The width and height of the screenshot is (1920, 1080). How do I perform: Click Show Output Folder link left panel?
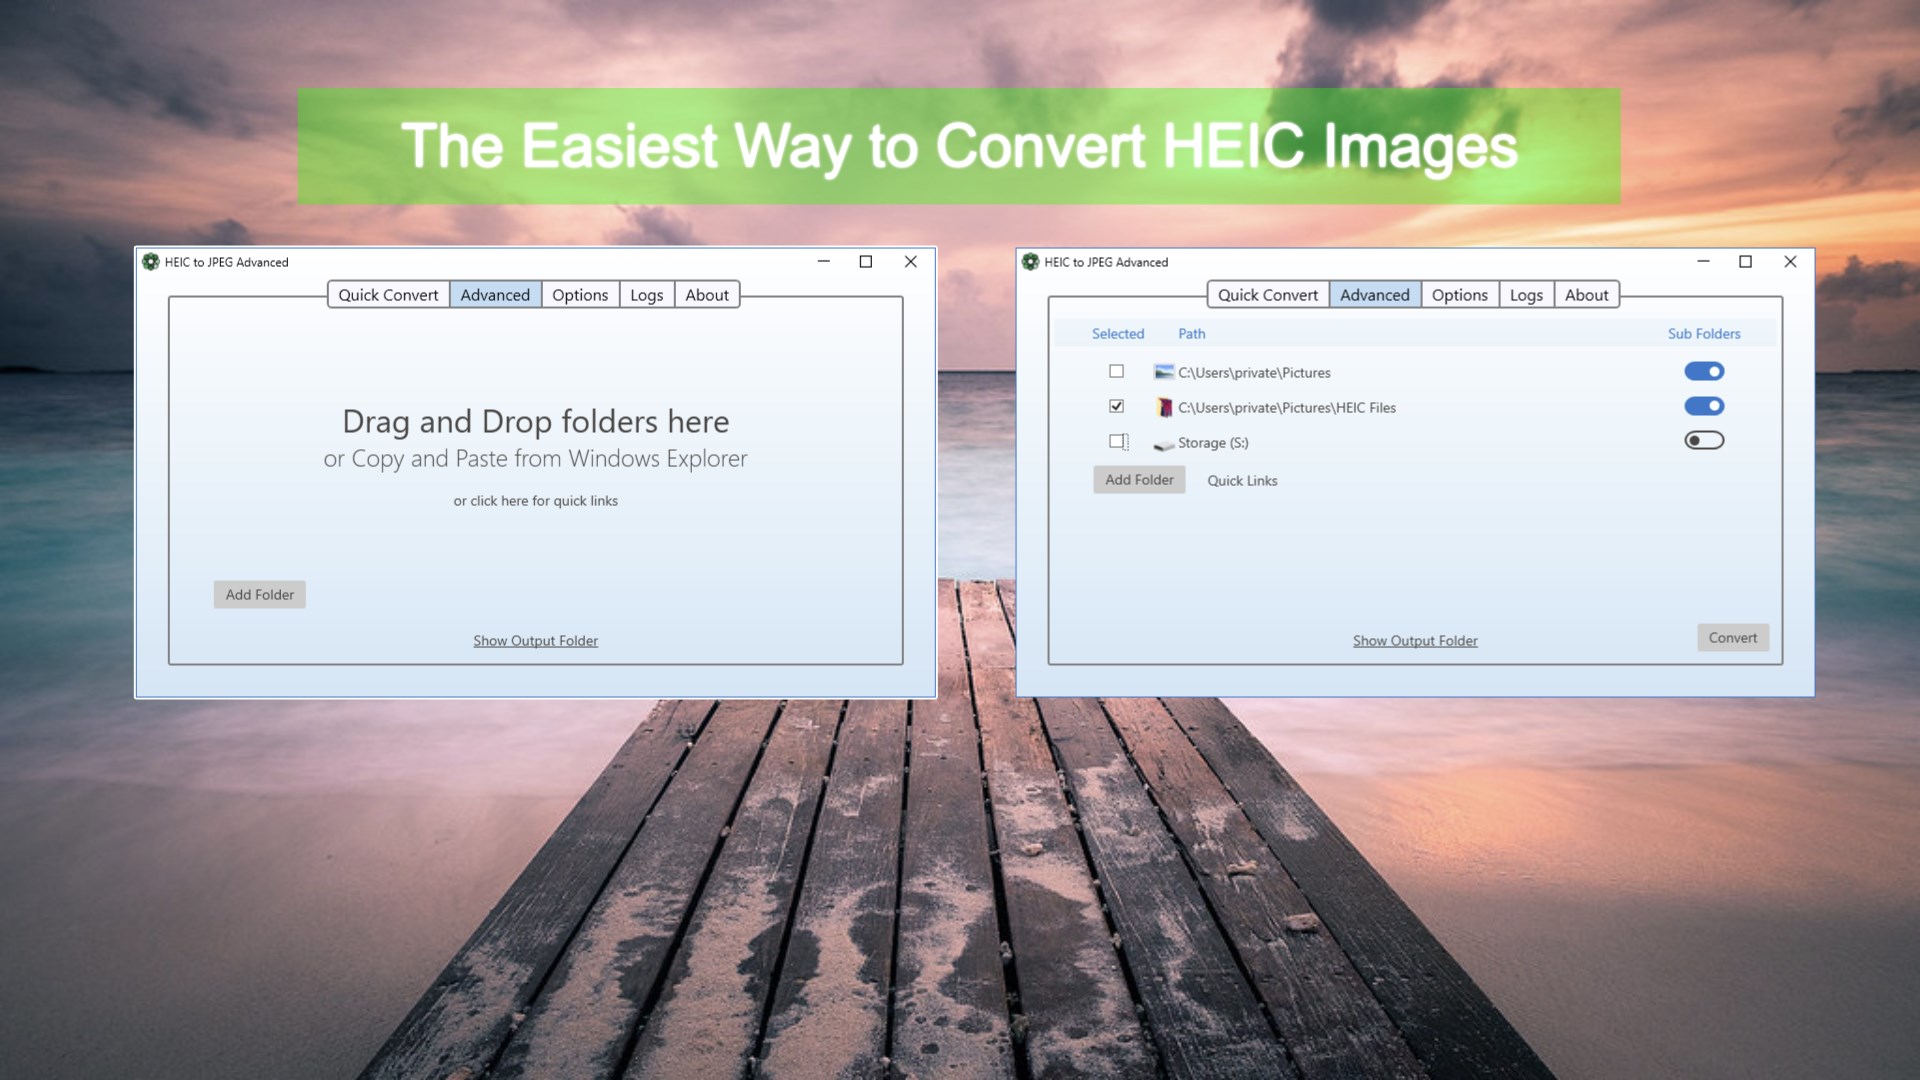[x=534, y=640]
